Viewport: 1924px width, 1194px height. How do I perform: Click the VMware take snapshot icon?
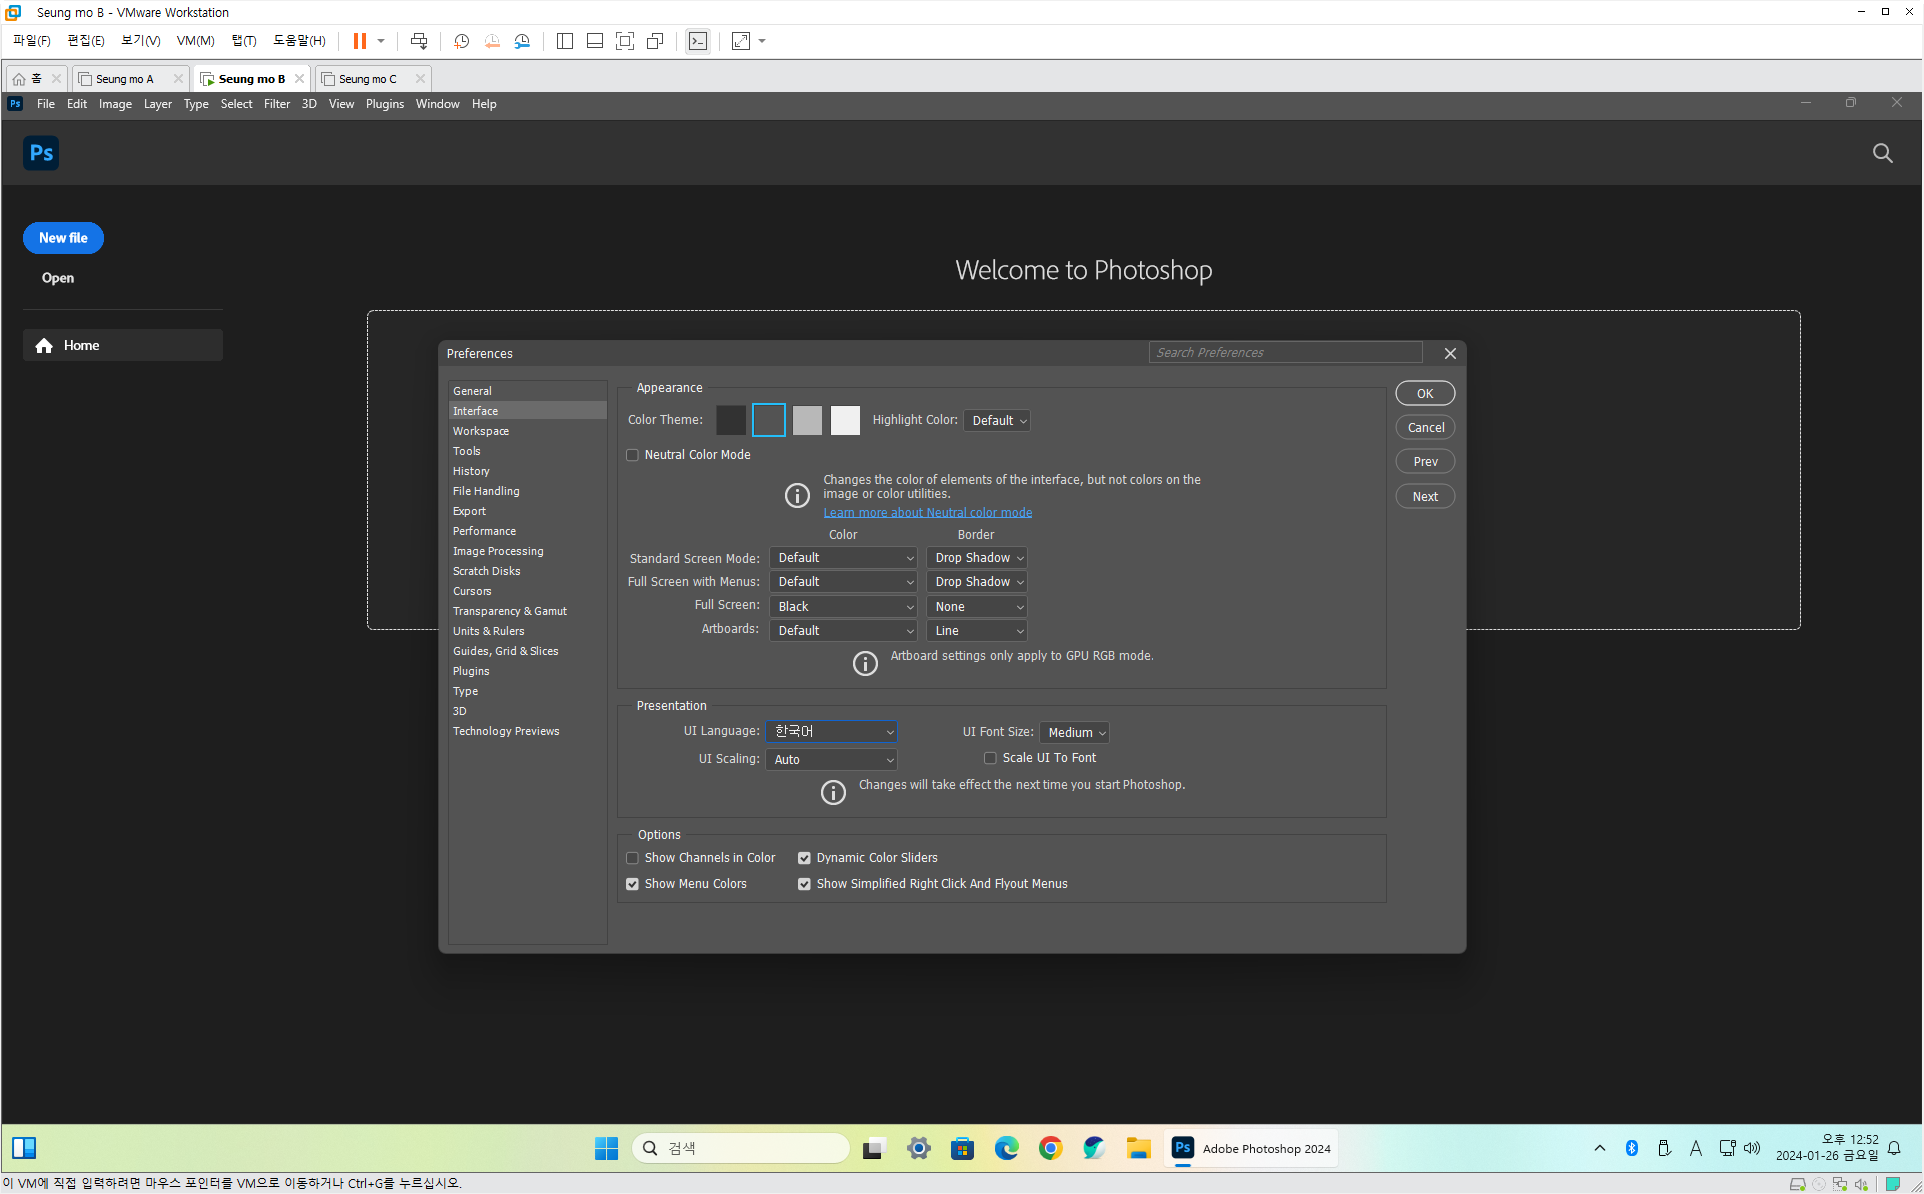click(x=461, y=41)
